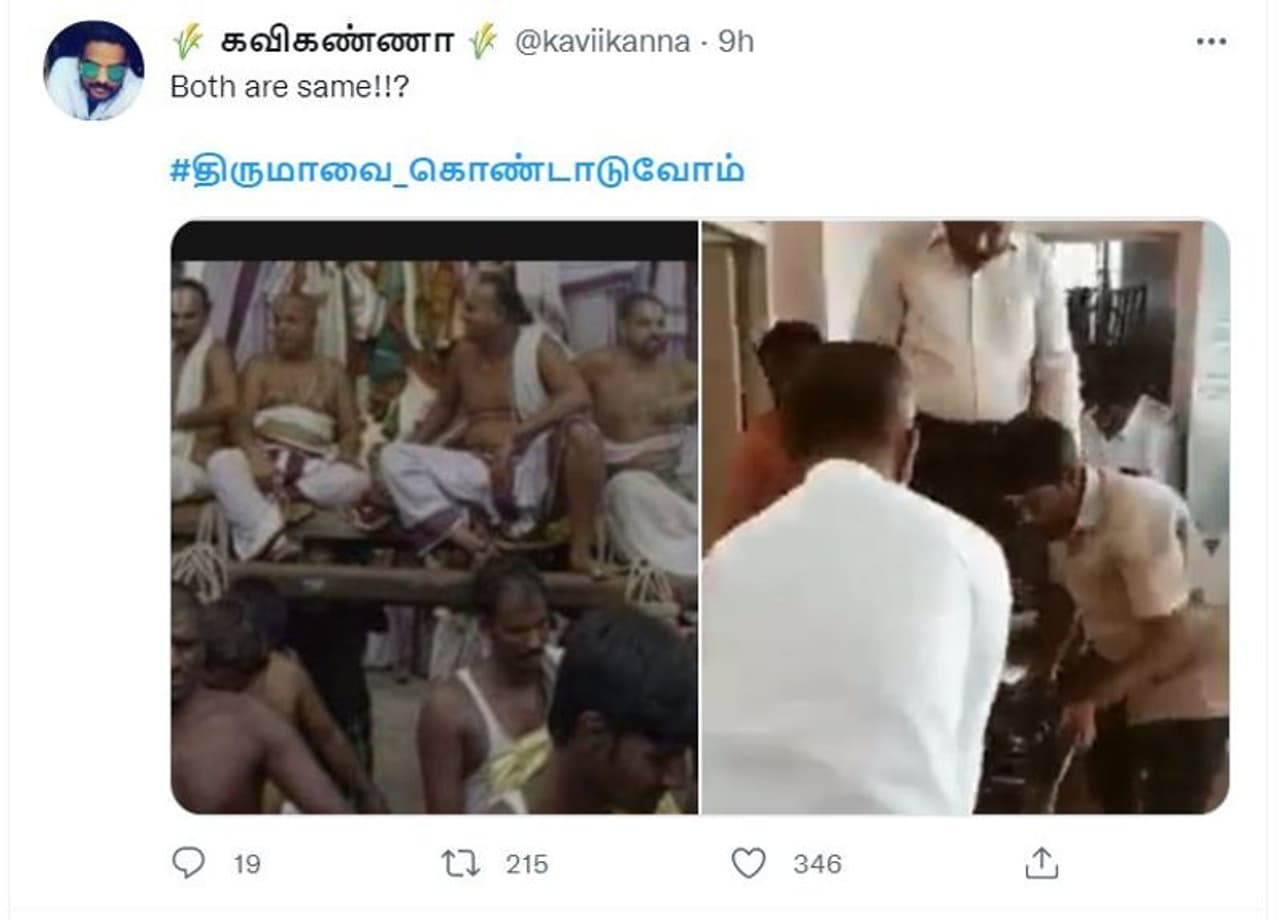Image resolution: width=1280 pixels, height=920 pixels.
Task: Open the left photo of seated priests
Action: coord(435,530)
